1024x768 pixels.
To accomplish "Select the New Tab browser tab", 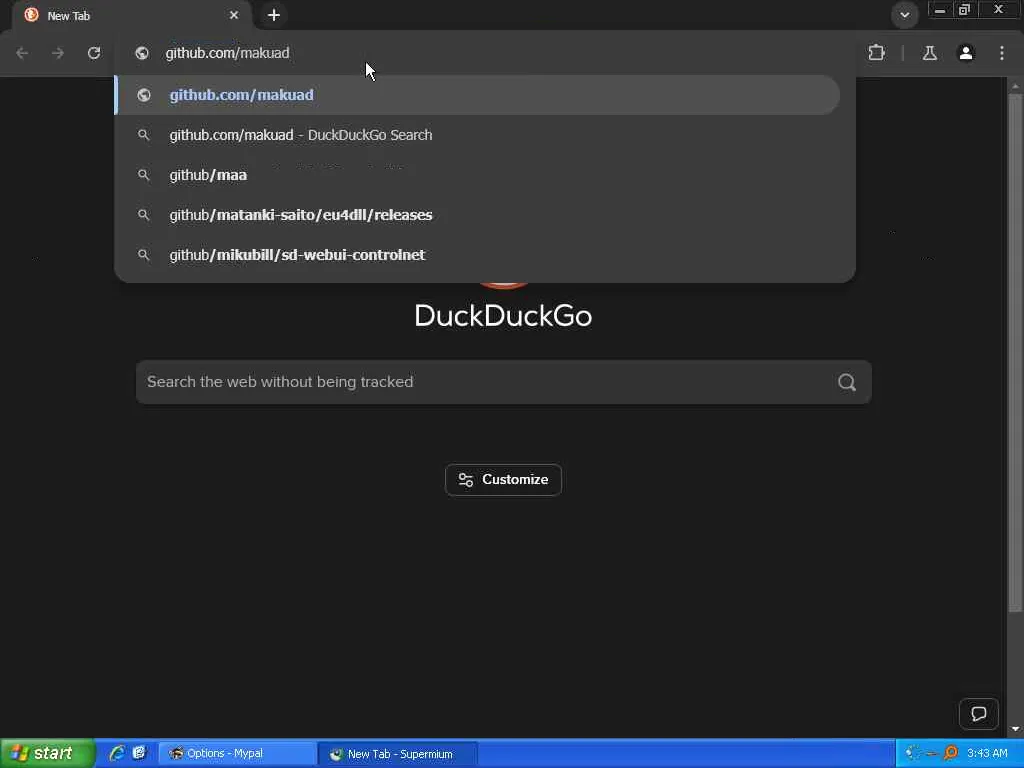I will pos(133,15).
